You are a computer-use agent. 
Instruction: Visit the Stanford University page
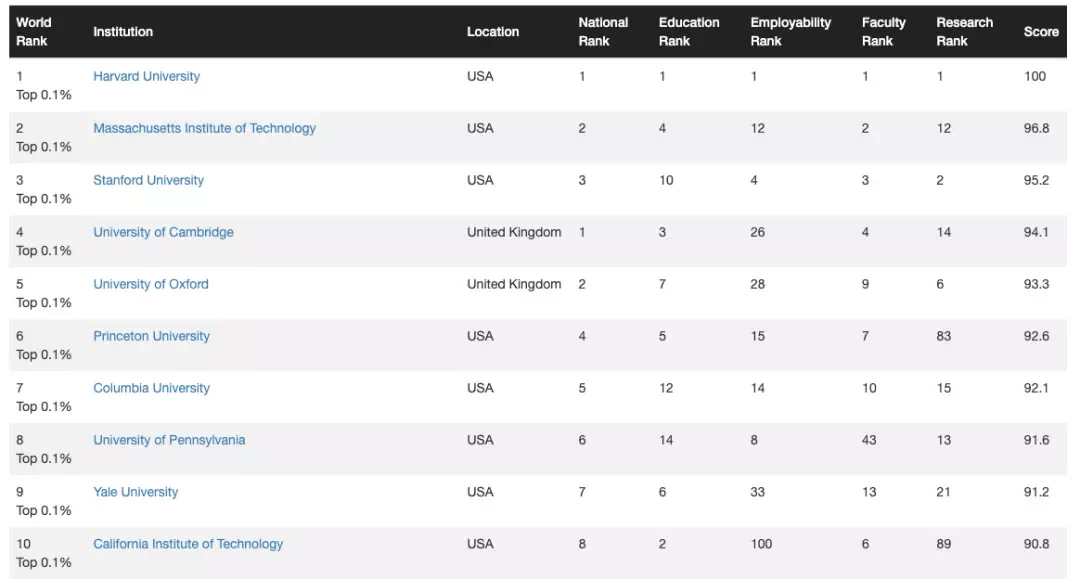(148, 180)
